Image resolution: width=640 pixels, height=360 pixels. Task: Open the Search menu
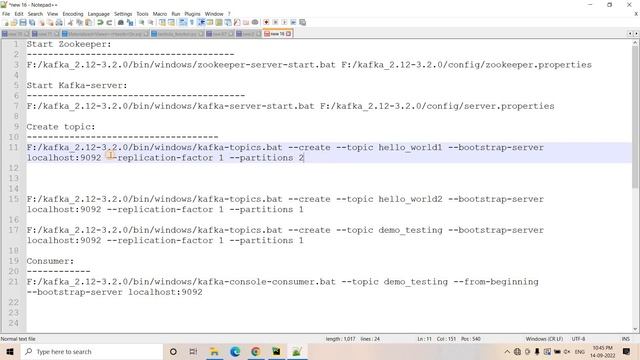tap(35, 14)
